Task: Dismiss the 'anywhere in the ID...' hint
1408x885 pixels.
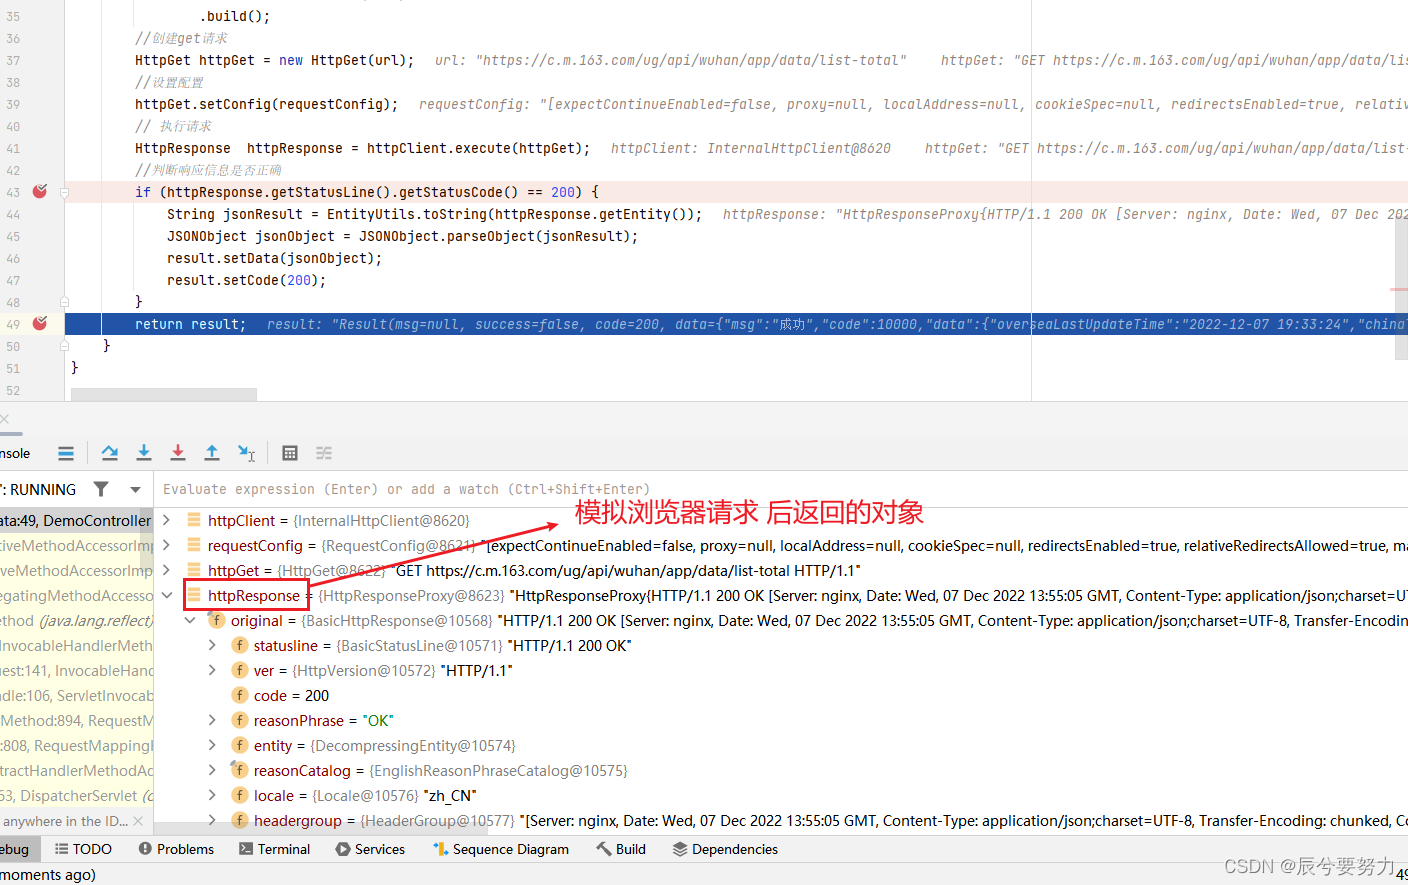Action: 138,821
